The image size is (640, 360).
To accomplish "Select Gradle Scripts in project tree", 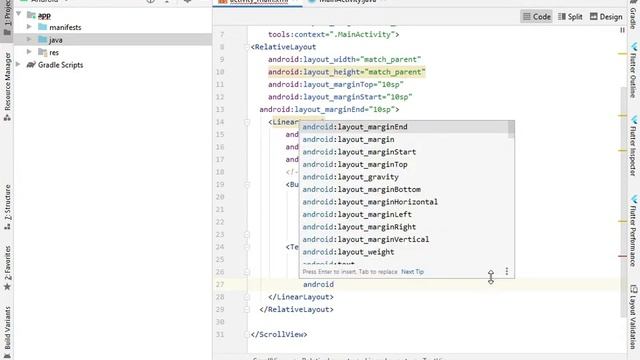I will tap(60, 65).
